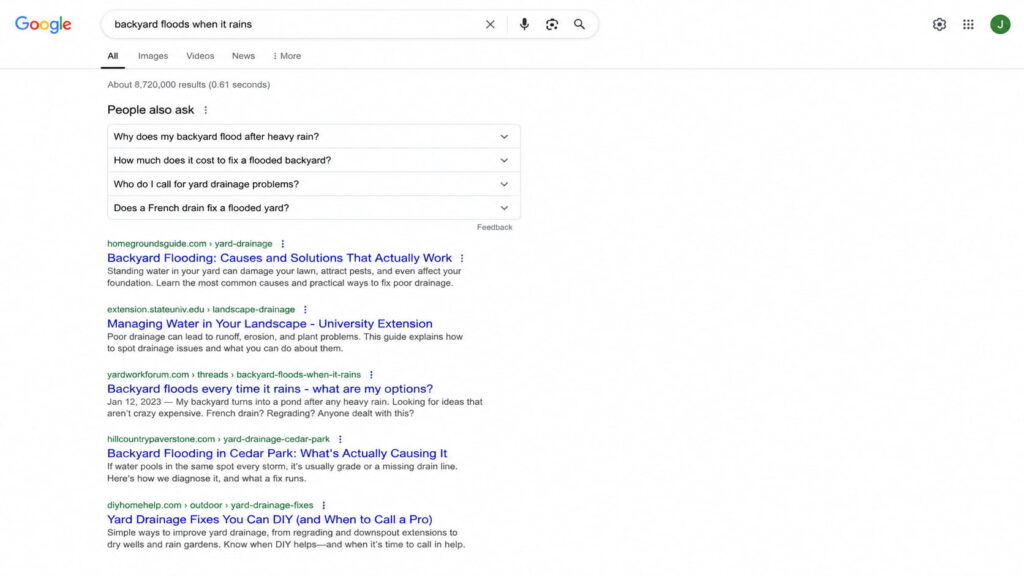
Task: Expand 'Who do I call for yard drainage problems?'
Action: (313, 184)
